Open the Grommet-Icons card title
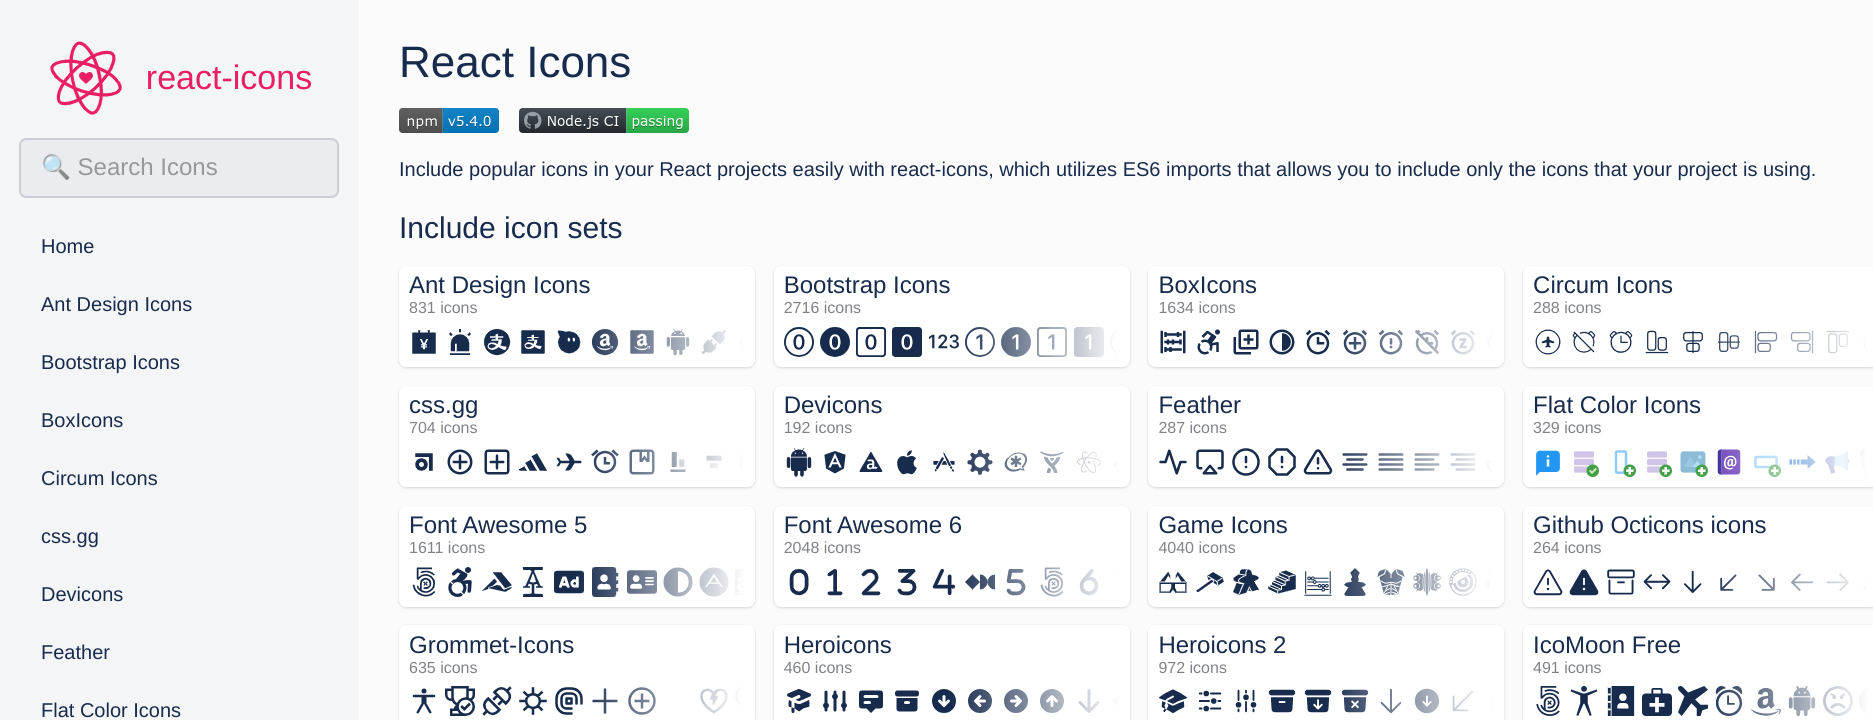This screenshot has width=1873, height=720. pyautogui.click(x=492, y=645)
